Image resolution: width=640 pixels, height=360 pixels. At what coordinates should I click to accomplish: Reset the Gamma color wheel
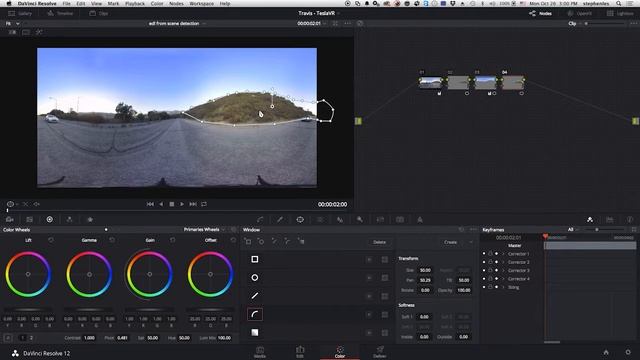[112, 240]
